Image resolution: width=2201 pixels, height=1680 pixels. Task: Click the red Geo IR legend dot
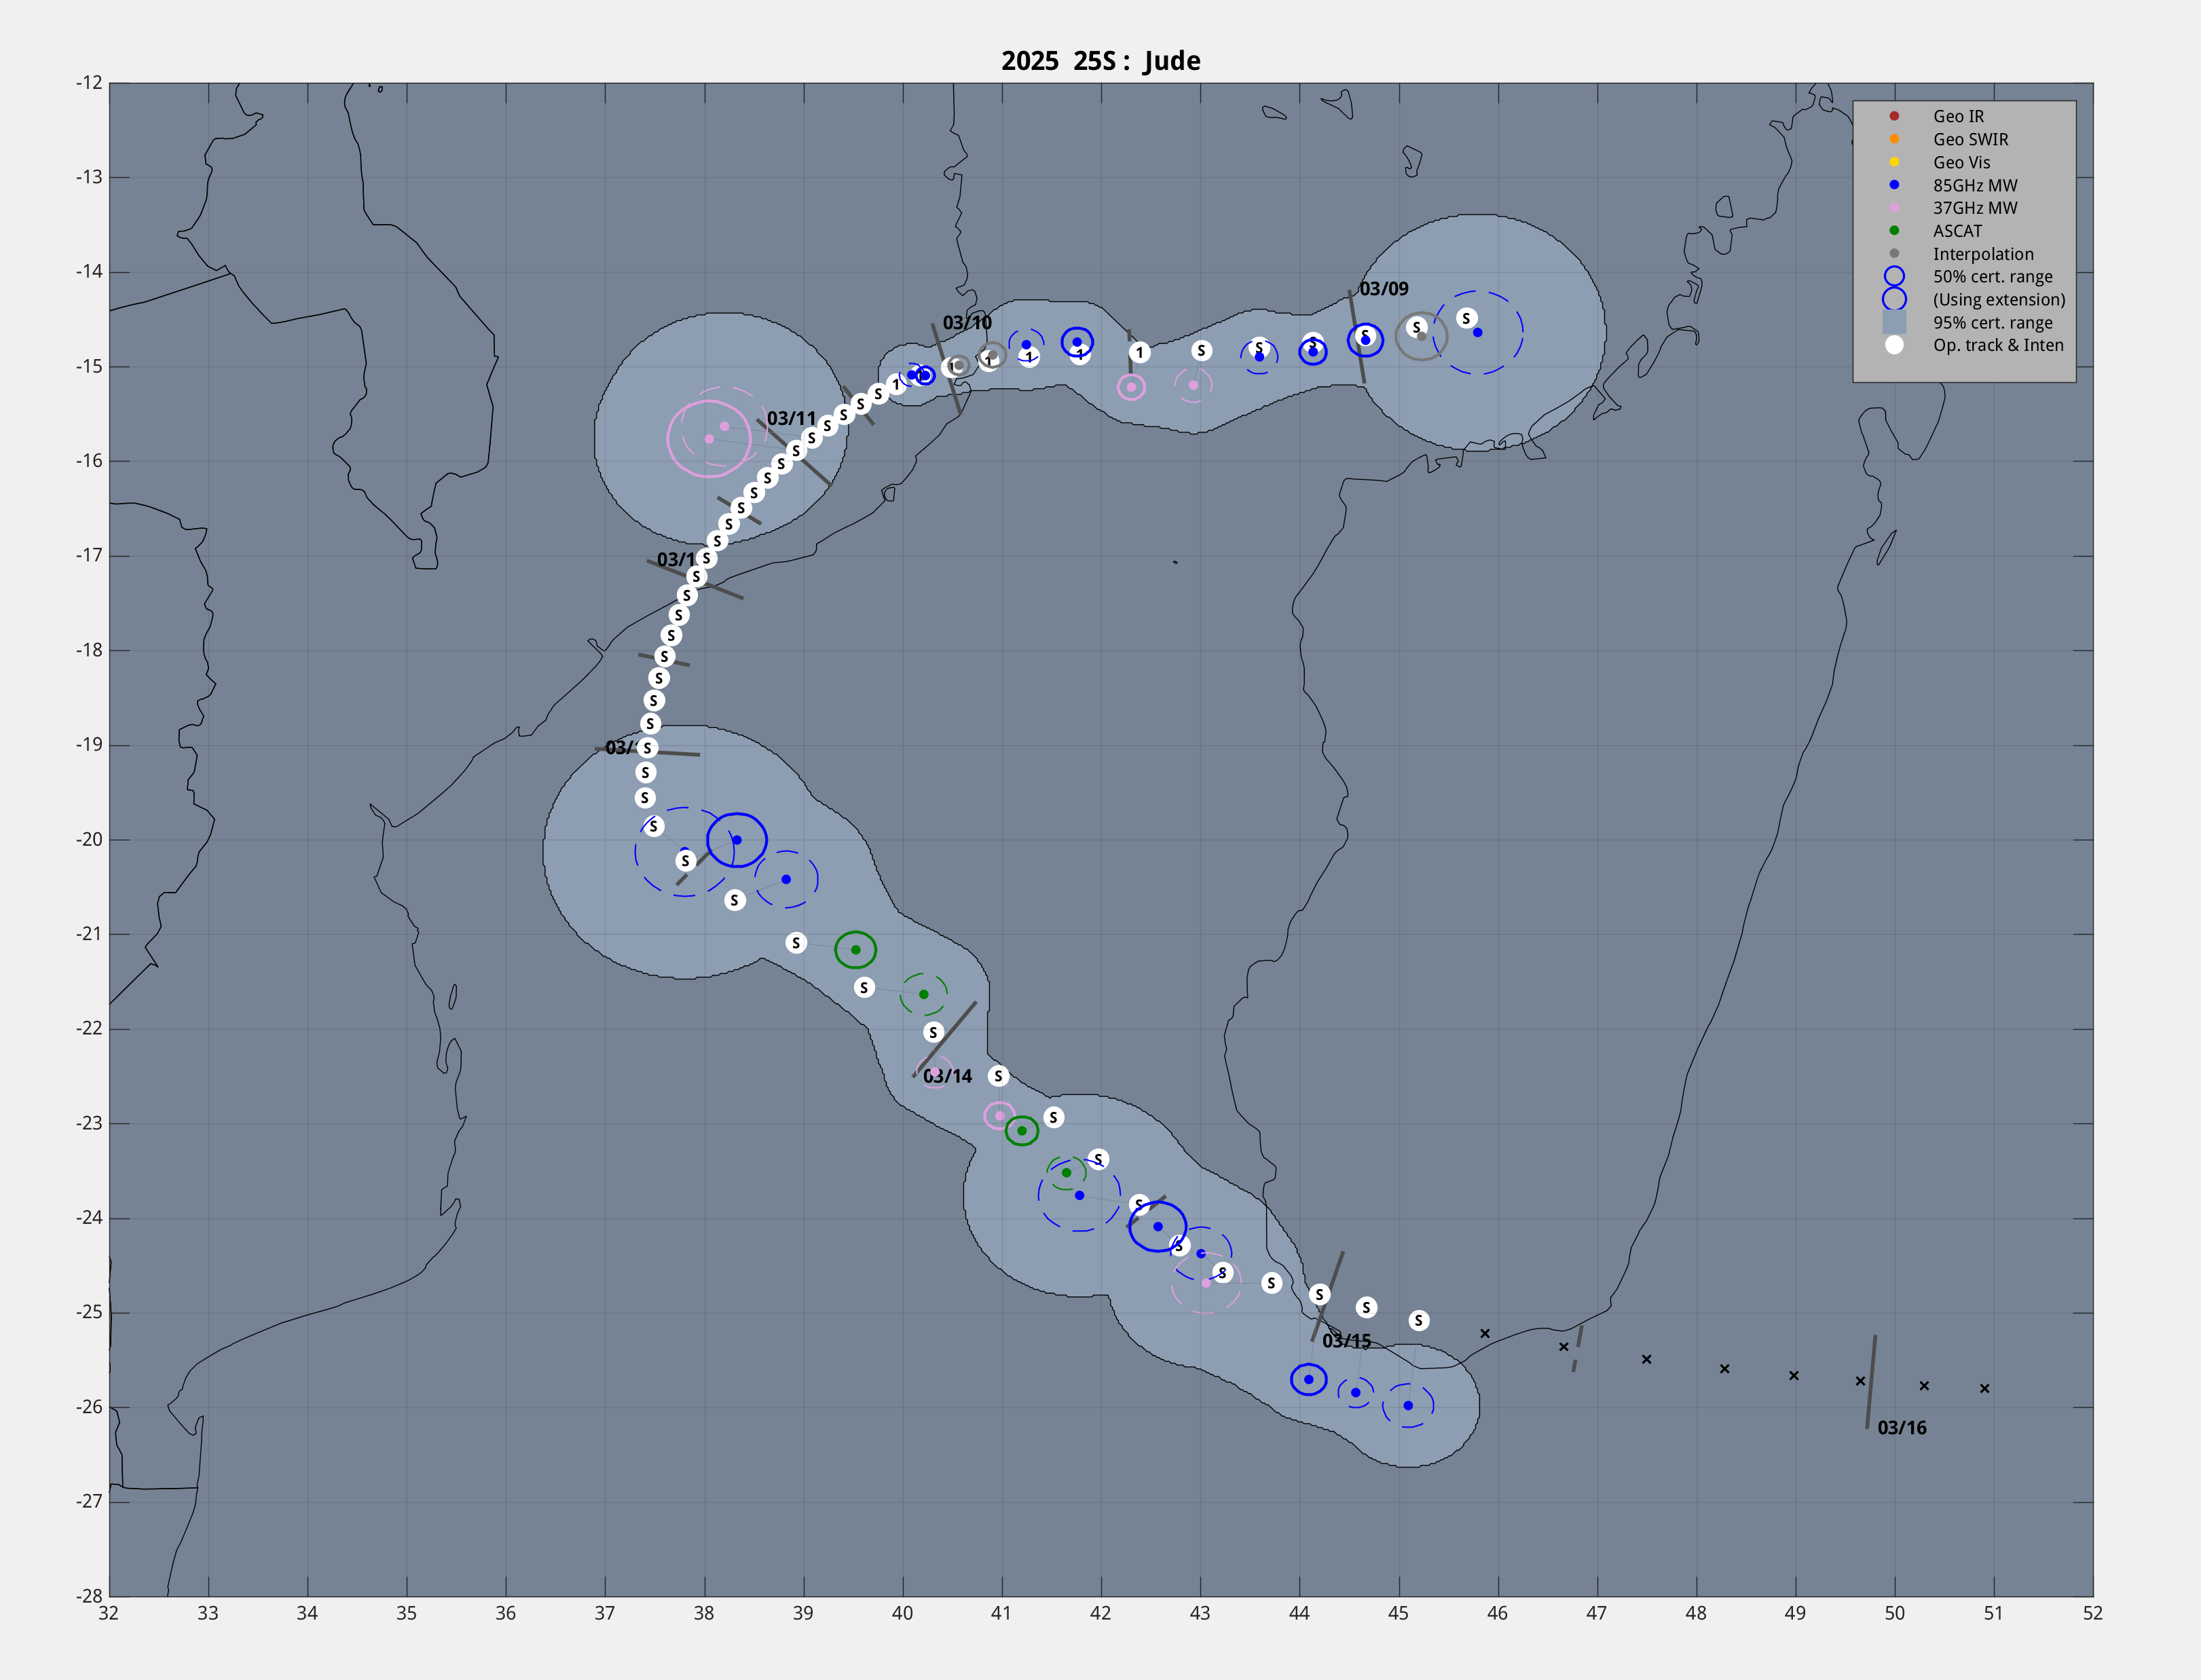[1894, 116]
